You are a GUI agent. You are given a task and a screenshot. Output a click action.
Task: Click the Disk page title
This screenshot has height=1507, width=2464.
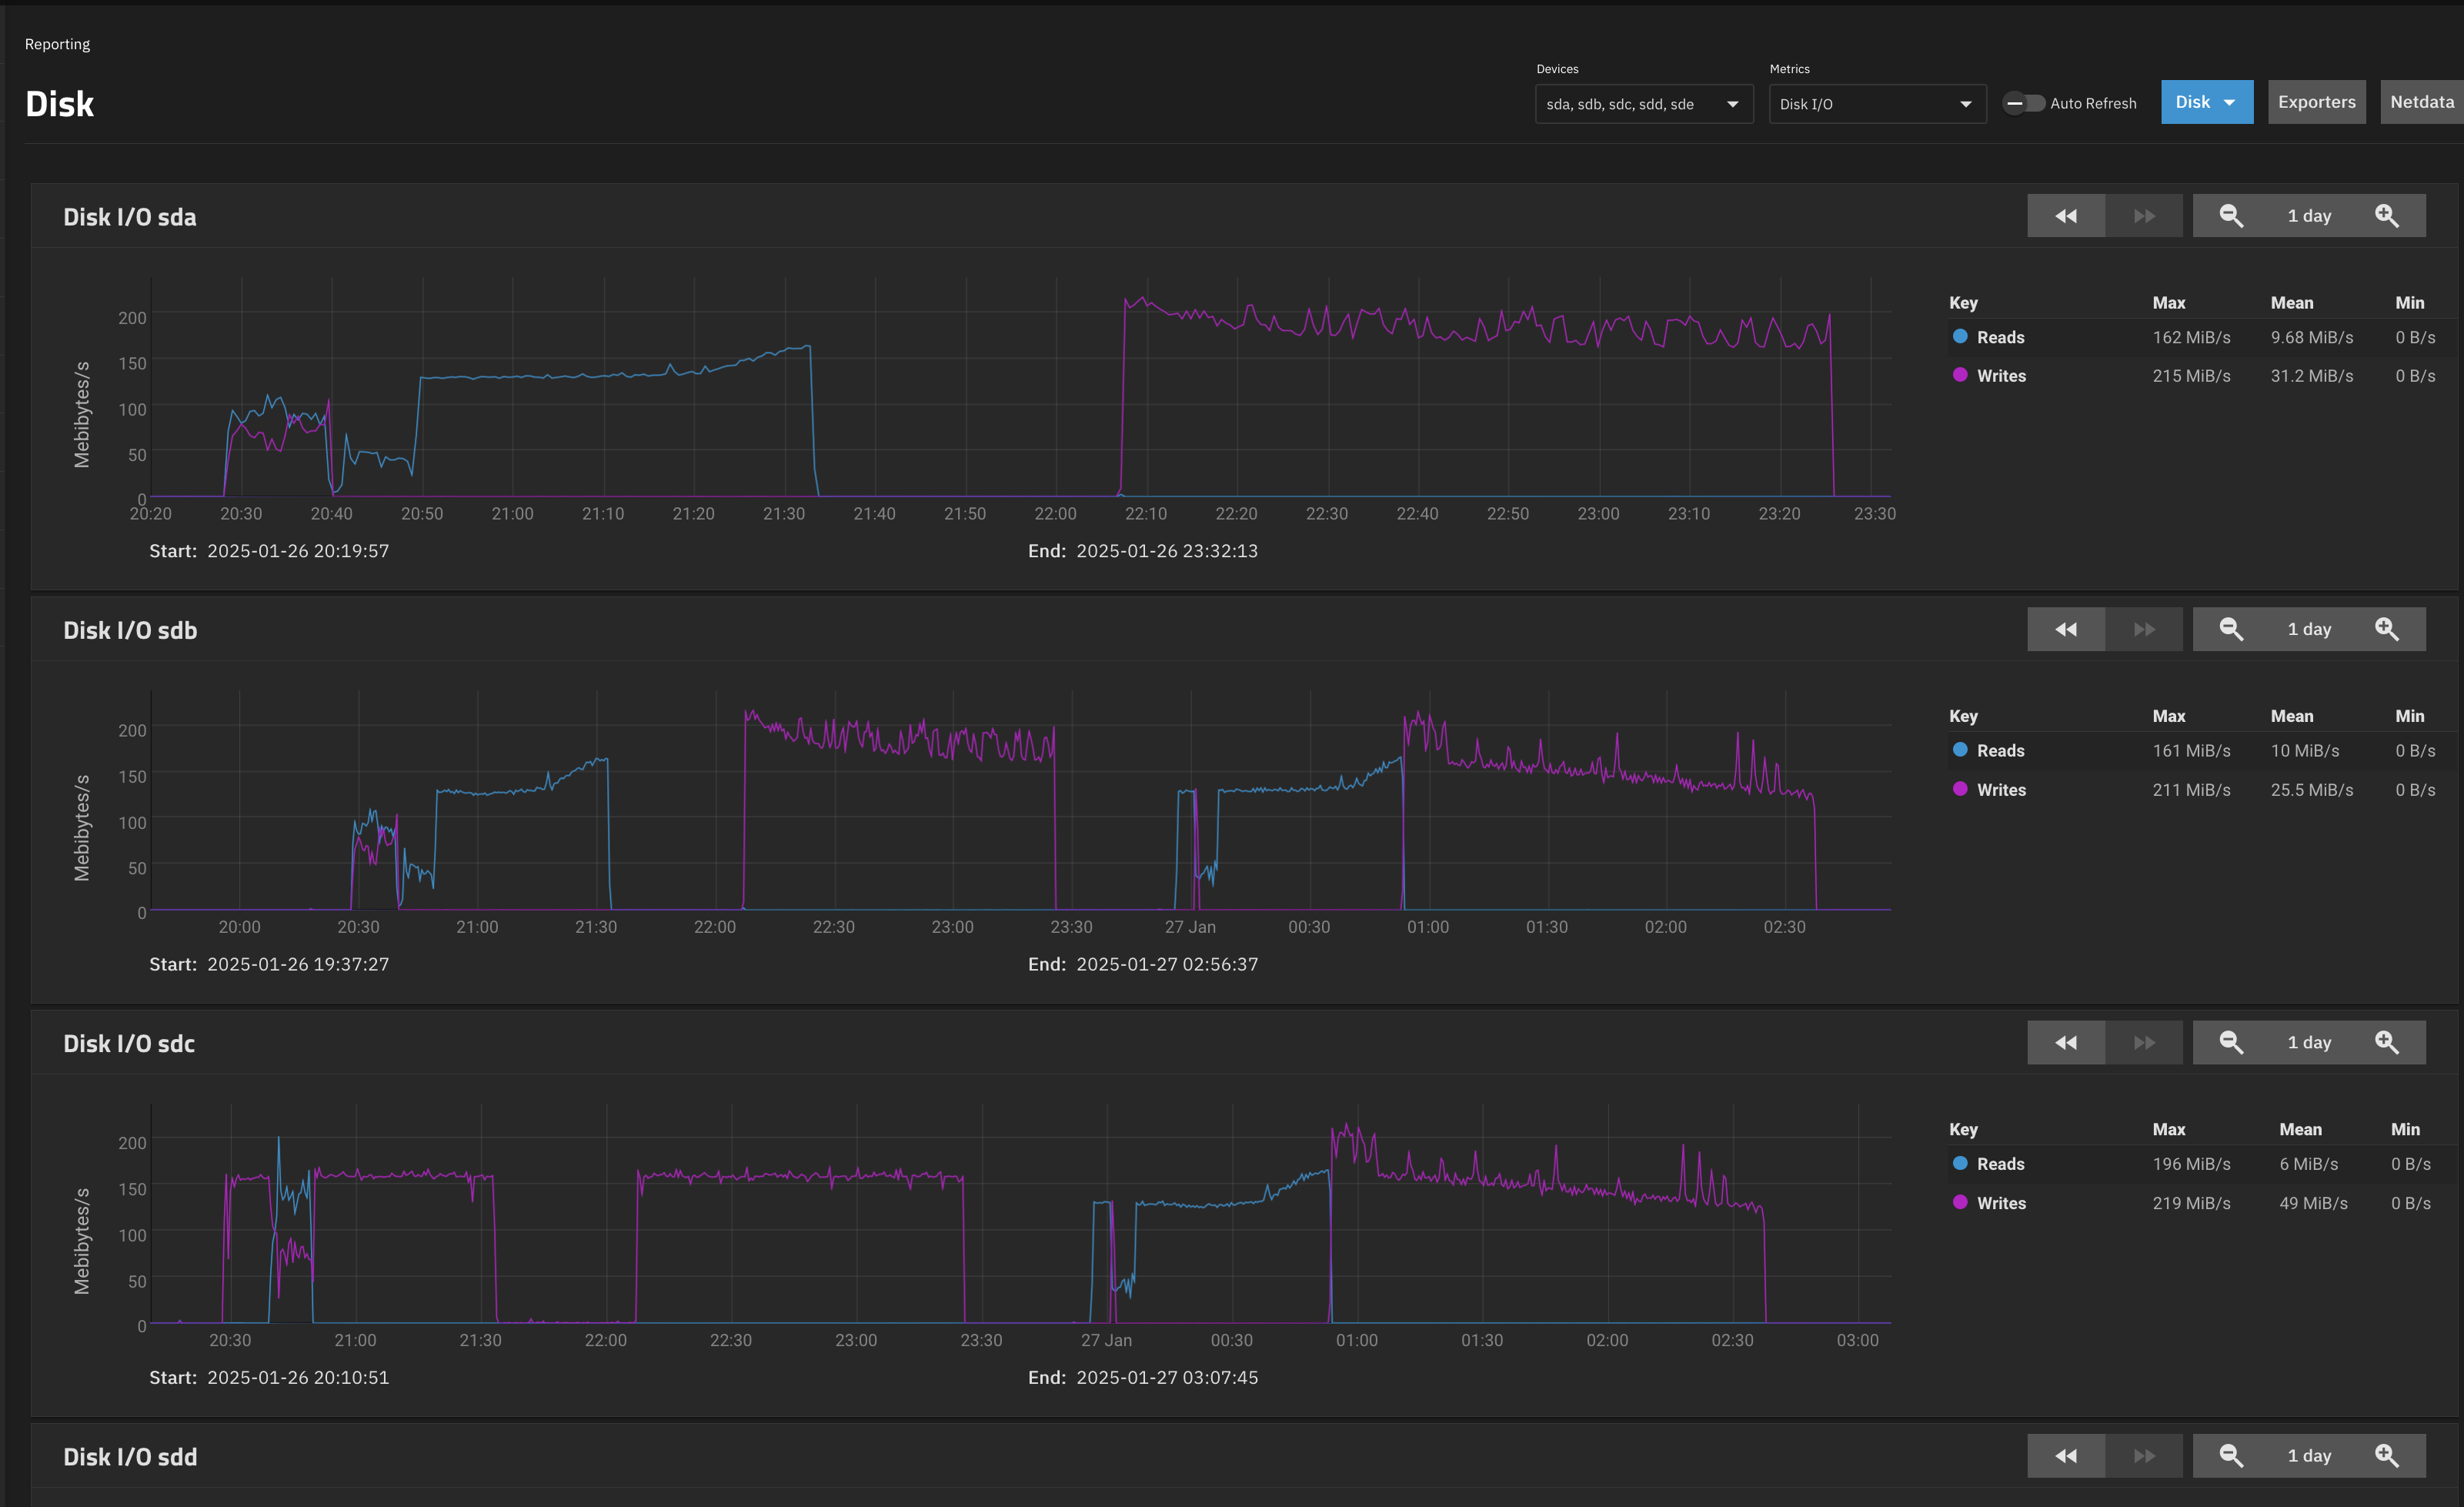point(60,104)
